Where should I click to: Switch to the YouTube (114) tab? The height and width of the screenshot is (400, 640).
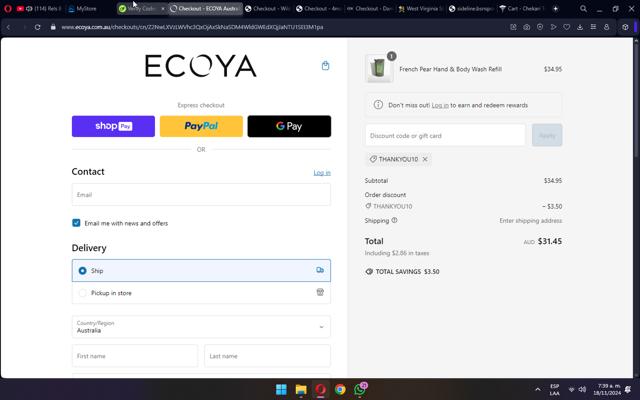pyautogui.click(x=39, y=9)
